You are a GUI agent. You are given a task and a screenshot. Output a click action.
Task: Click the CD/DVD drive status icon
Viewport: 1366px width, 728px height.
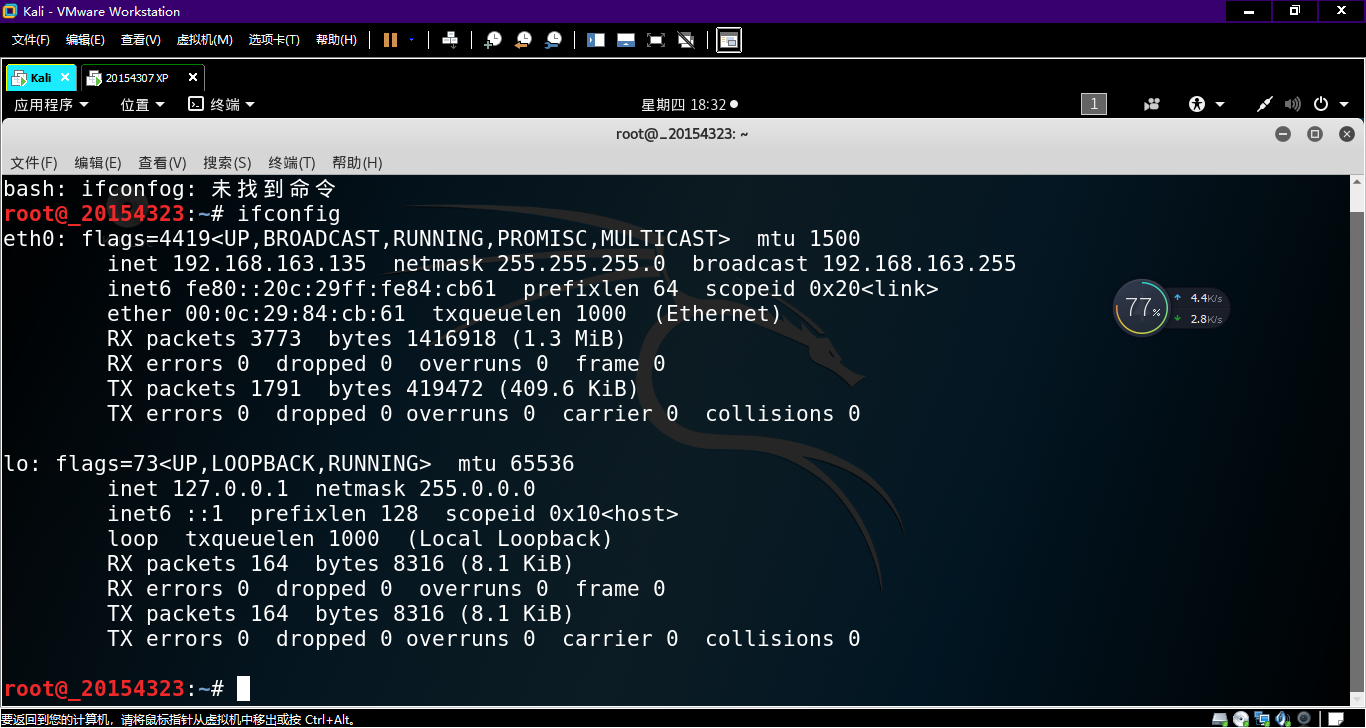pos(1242,718)
